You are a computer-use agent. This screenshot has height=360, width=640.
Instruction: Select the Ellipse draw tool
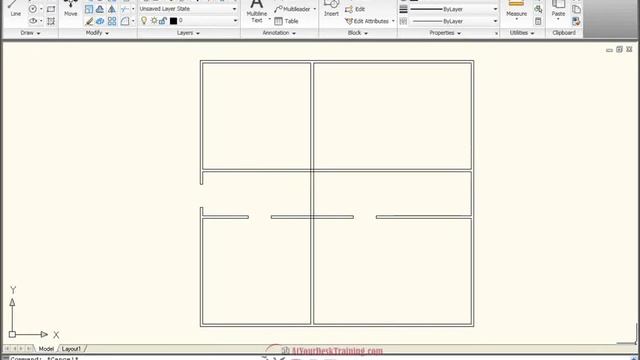tap(33, 21)
